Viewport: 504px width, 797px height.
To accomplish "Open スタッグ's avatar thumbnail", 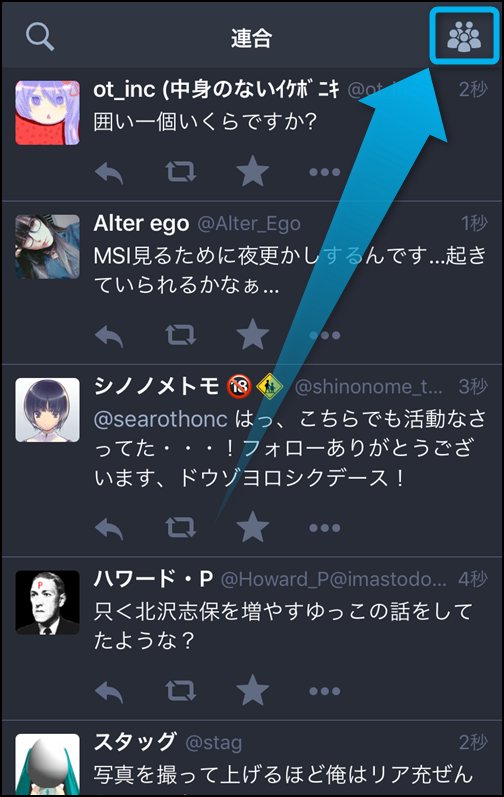I will (47, 764).
